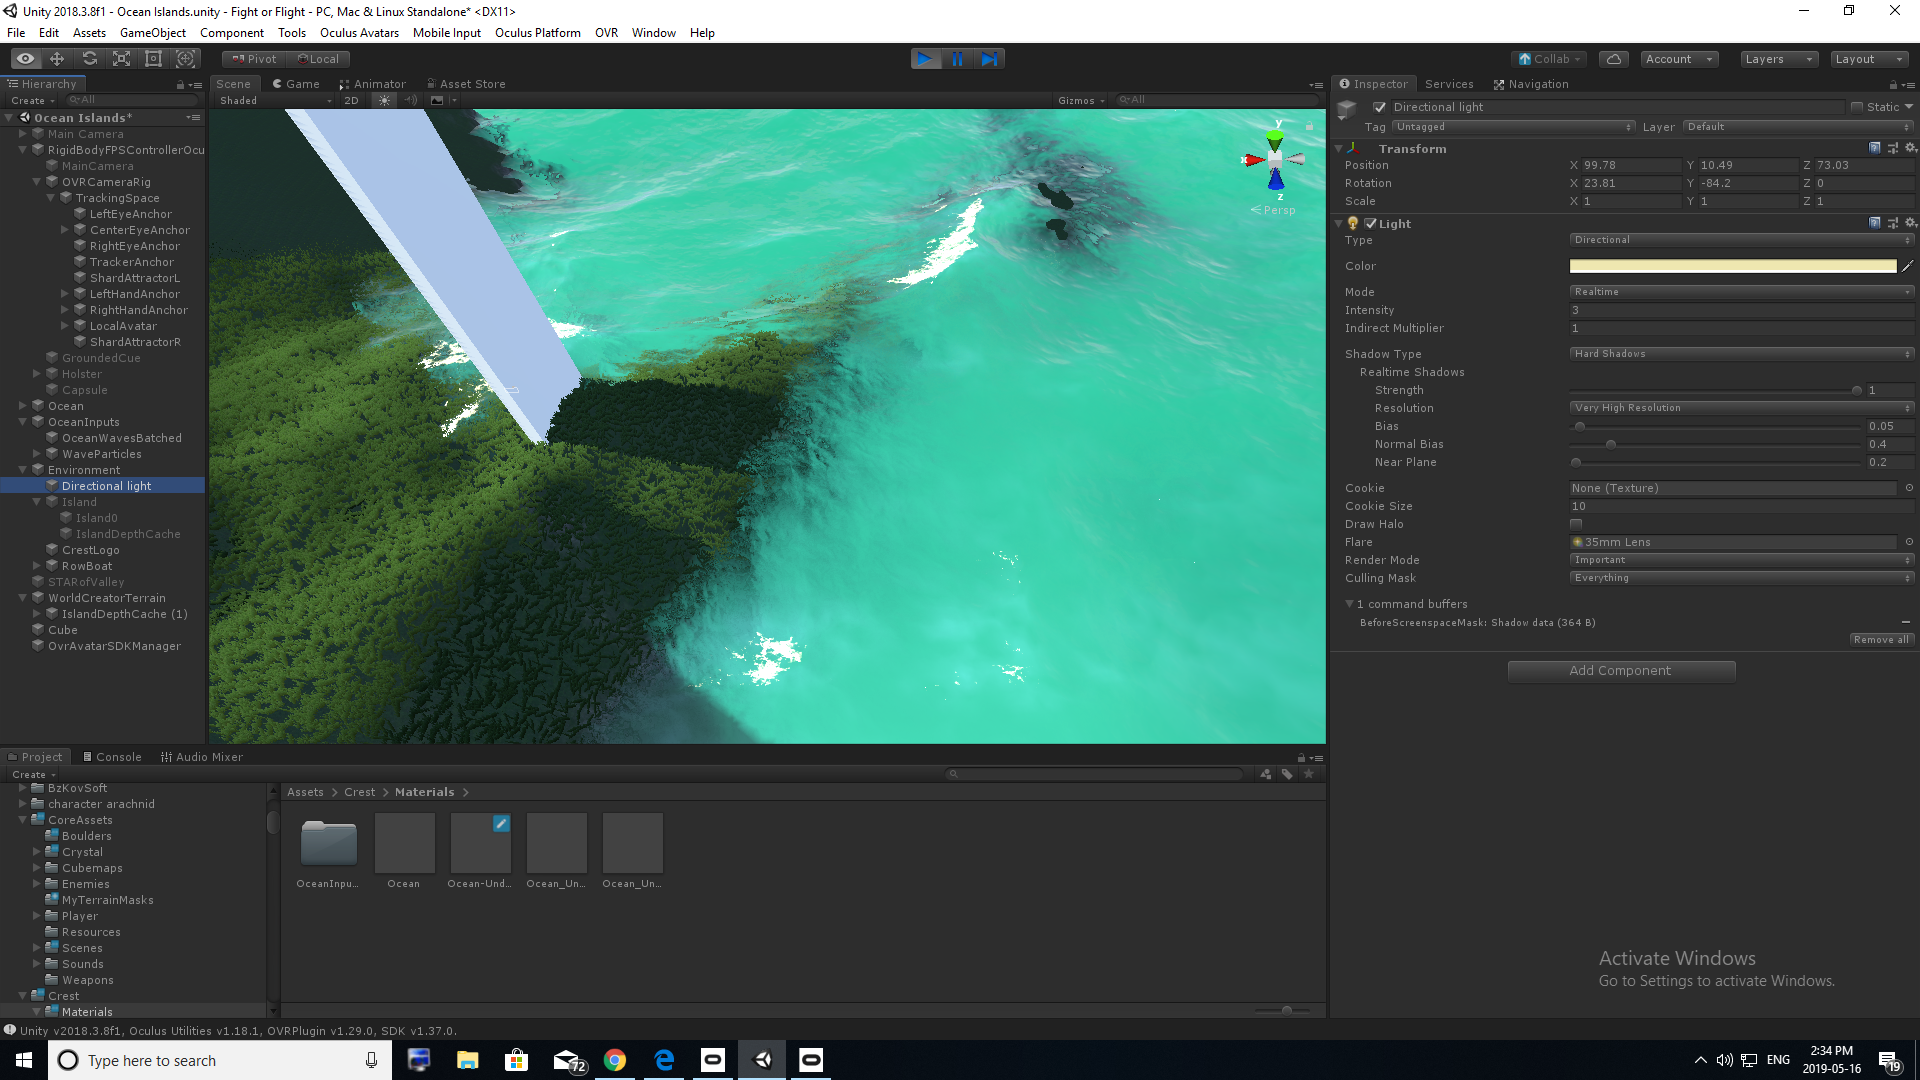Screen dimensions: 1920x1080
Task: Click the Add Component button
Action: point(1620,670)
